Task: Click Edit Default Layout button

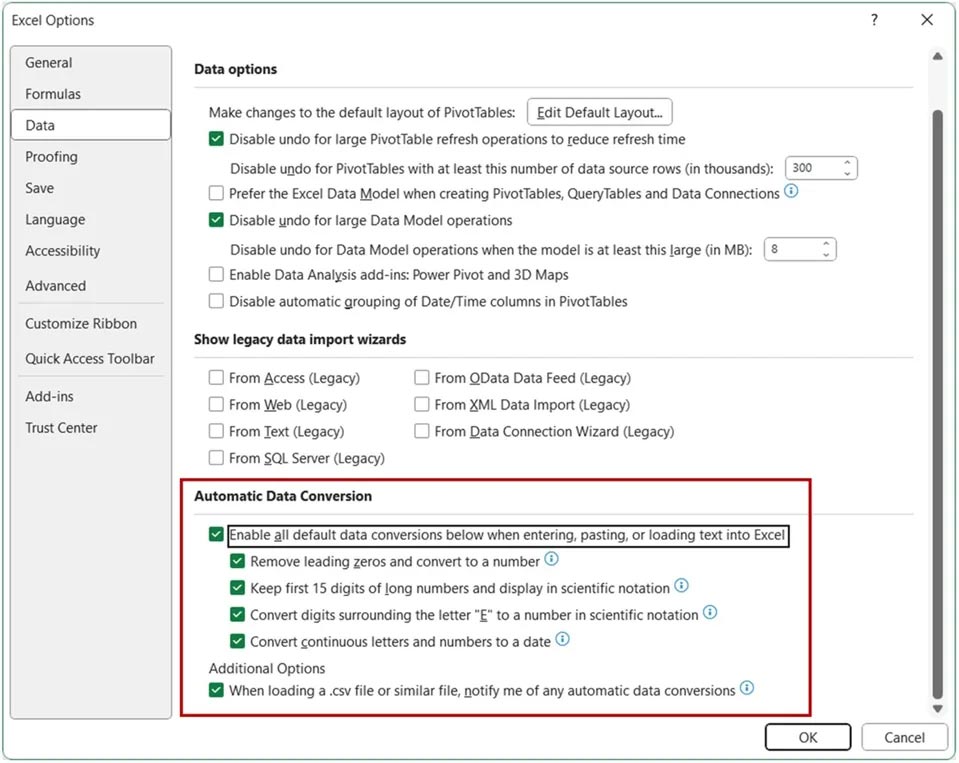Action: 598,112
